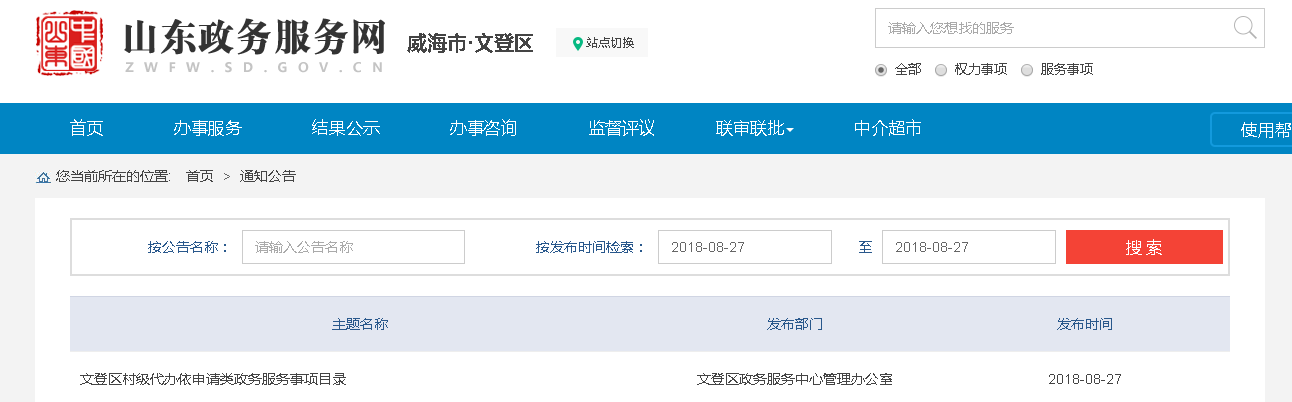Open 中介超市 in the navigation bar

coord(887,129)
